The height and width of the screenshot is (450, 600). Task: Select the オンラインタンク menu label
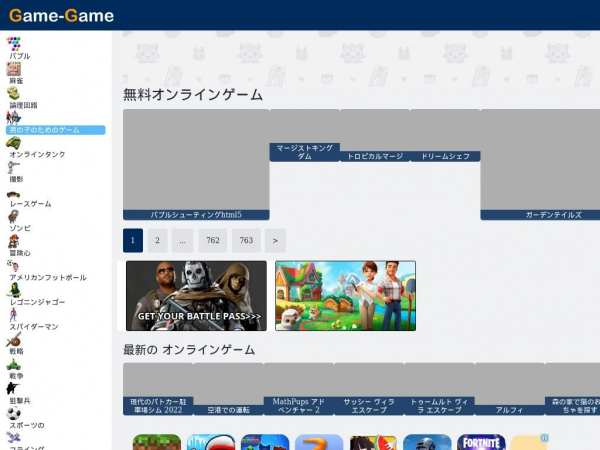(x=38, y=155)
